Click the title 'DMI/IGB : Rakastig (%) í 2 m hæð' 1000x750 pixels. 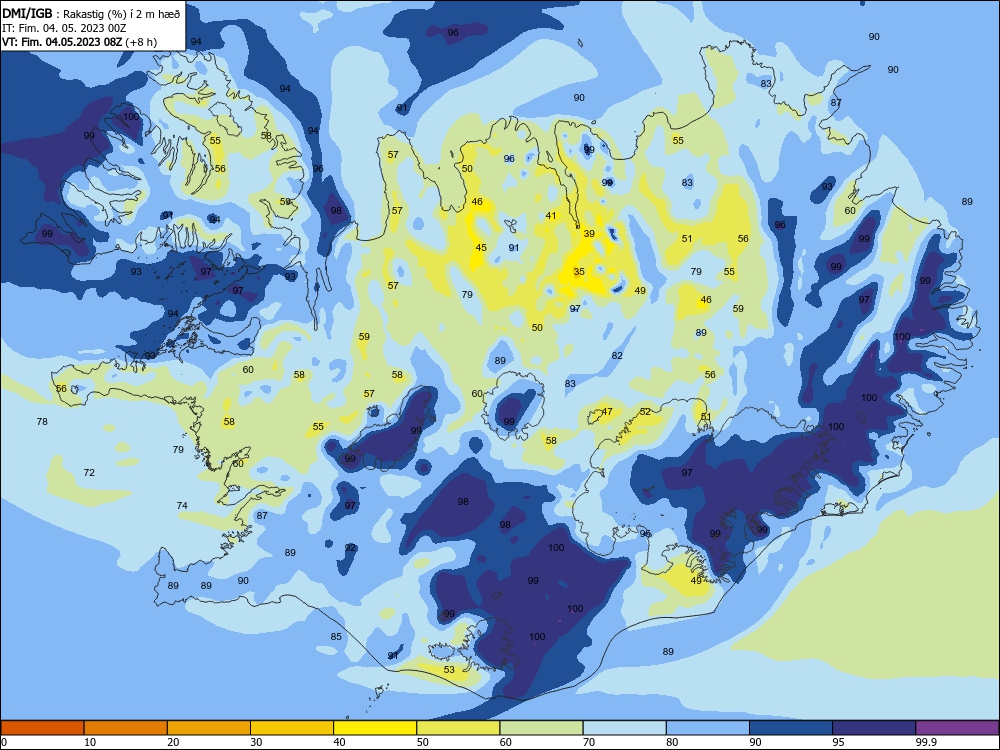[x=91, y=14]
